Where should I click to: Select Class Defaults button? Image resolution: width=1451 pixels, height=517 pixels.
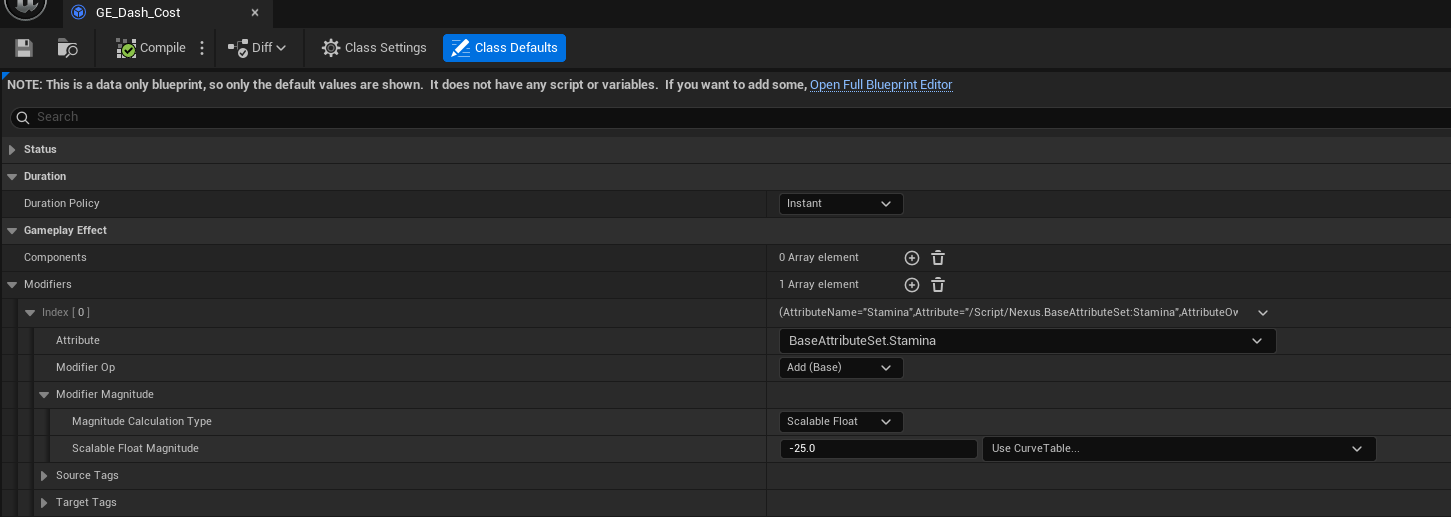(x=504, y=48)
